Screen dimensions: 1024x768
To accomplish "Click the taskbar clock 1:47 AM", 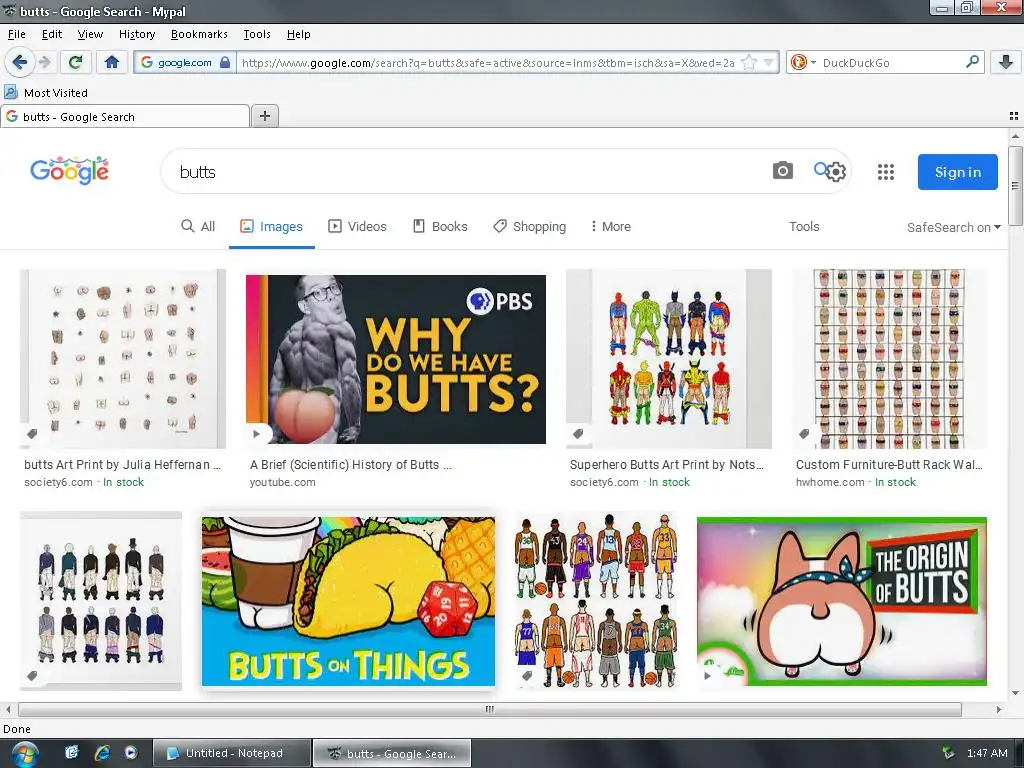I will tap(987, 753).
